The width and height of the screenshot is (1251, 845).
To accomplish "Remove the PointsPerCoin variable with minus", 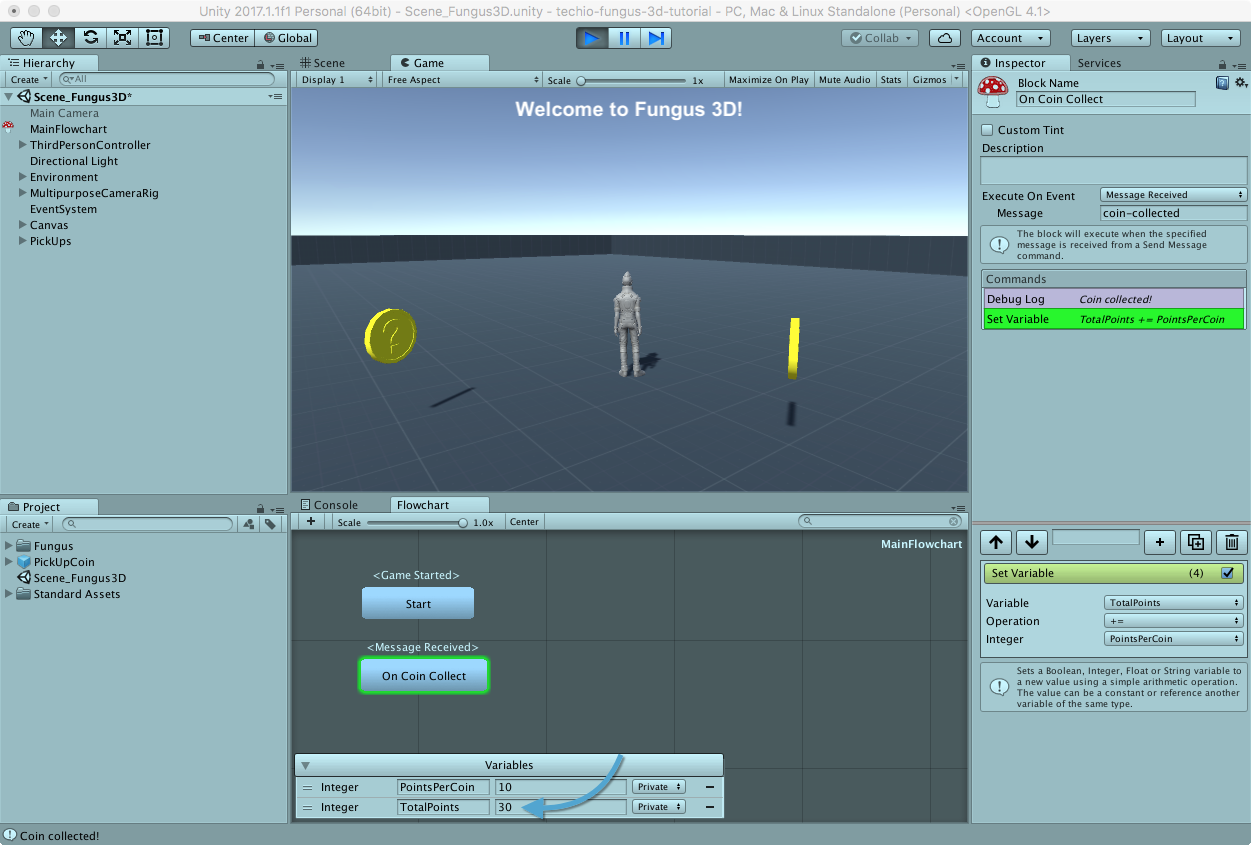I will (710, 787).
